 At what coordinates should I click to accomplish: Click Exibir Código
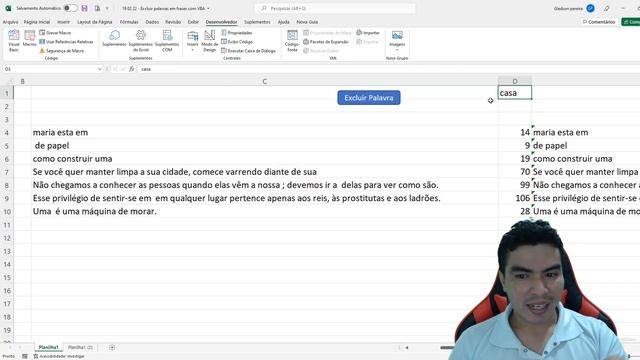(x=237, y=42)
